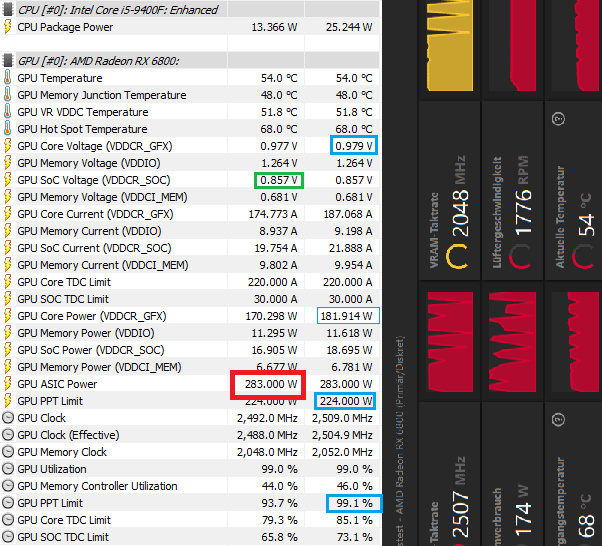Click the yellow VRAM clock graph in Radeon panel
This screenshot has width=602, height=546.
point(450,45)
